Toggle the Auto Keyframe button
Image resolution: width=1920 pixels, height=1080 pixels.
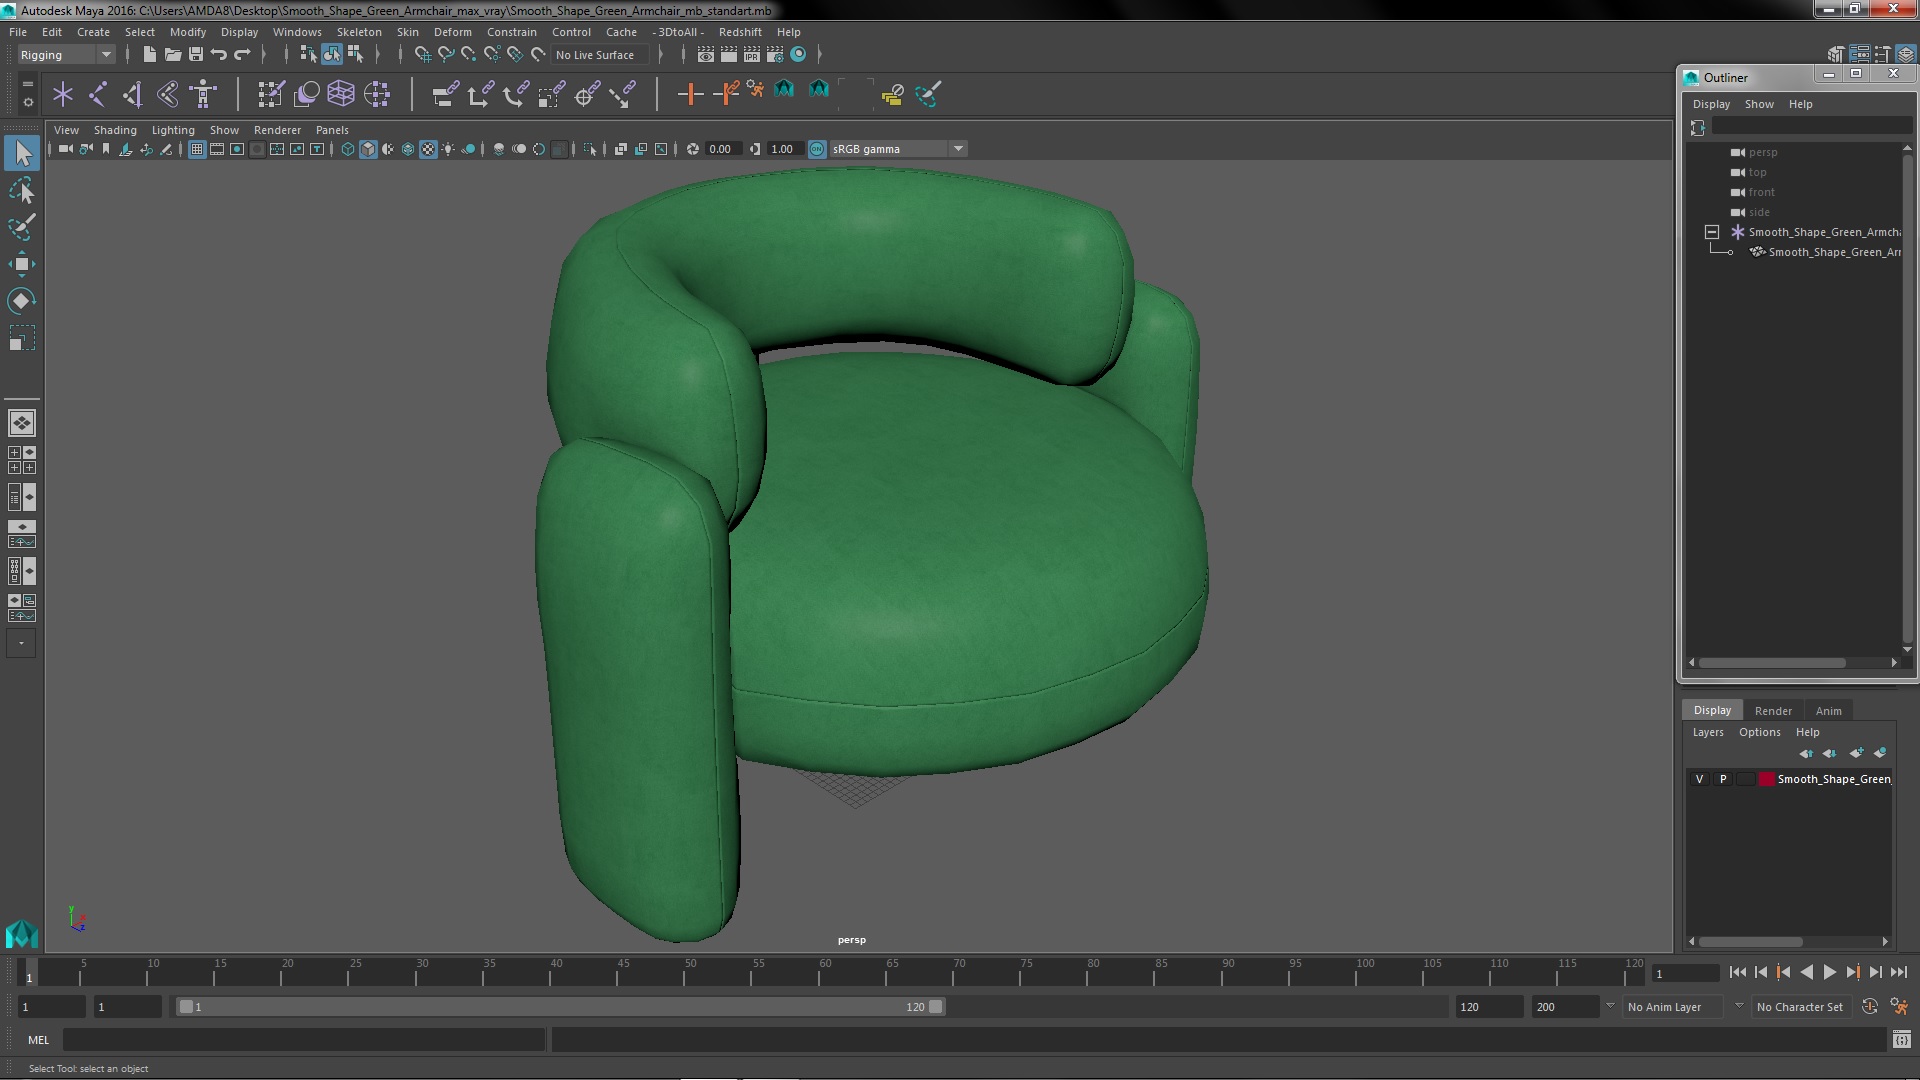[x=1869, y=1007]
